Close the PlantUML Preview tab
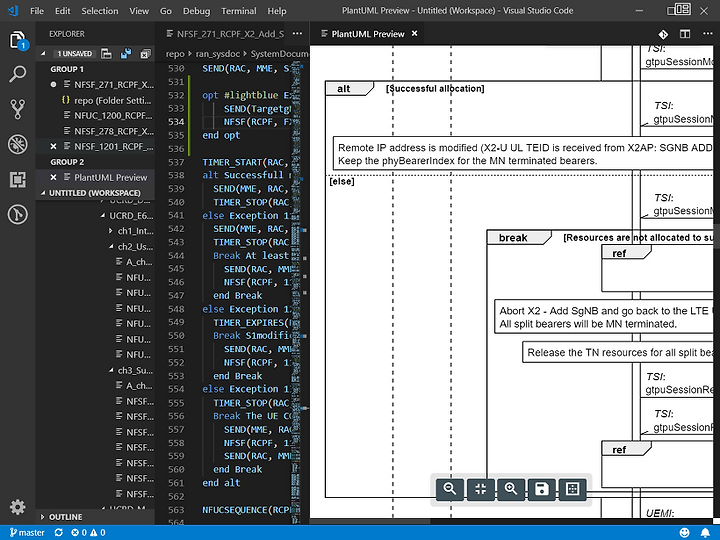720x540 pixels. [414, 34]
